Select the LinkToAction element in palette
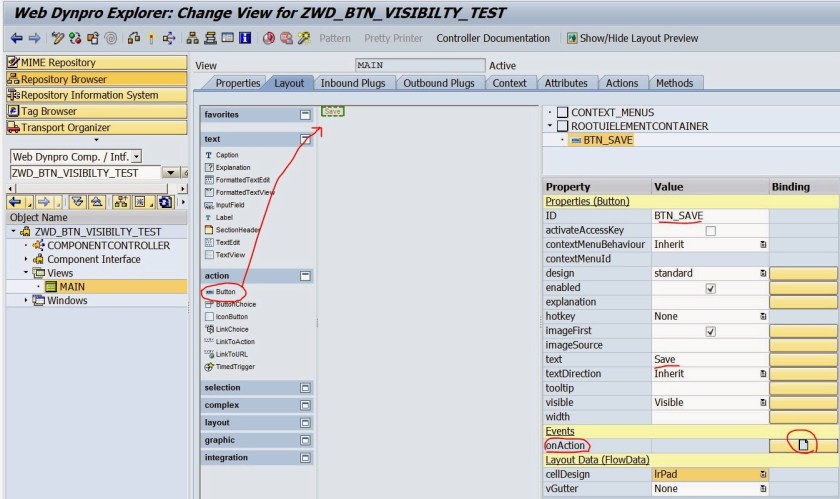This screenshot has width=840, height=499. 230,341
